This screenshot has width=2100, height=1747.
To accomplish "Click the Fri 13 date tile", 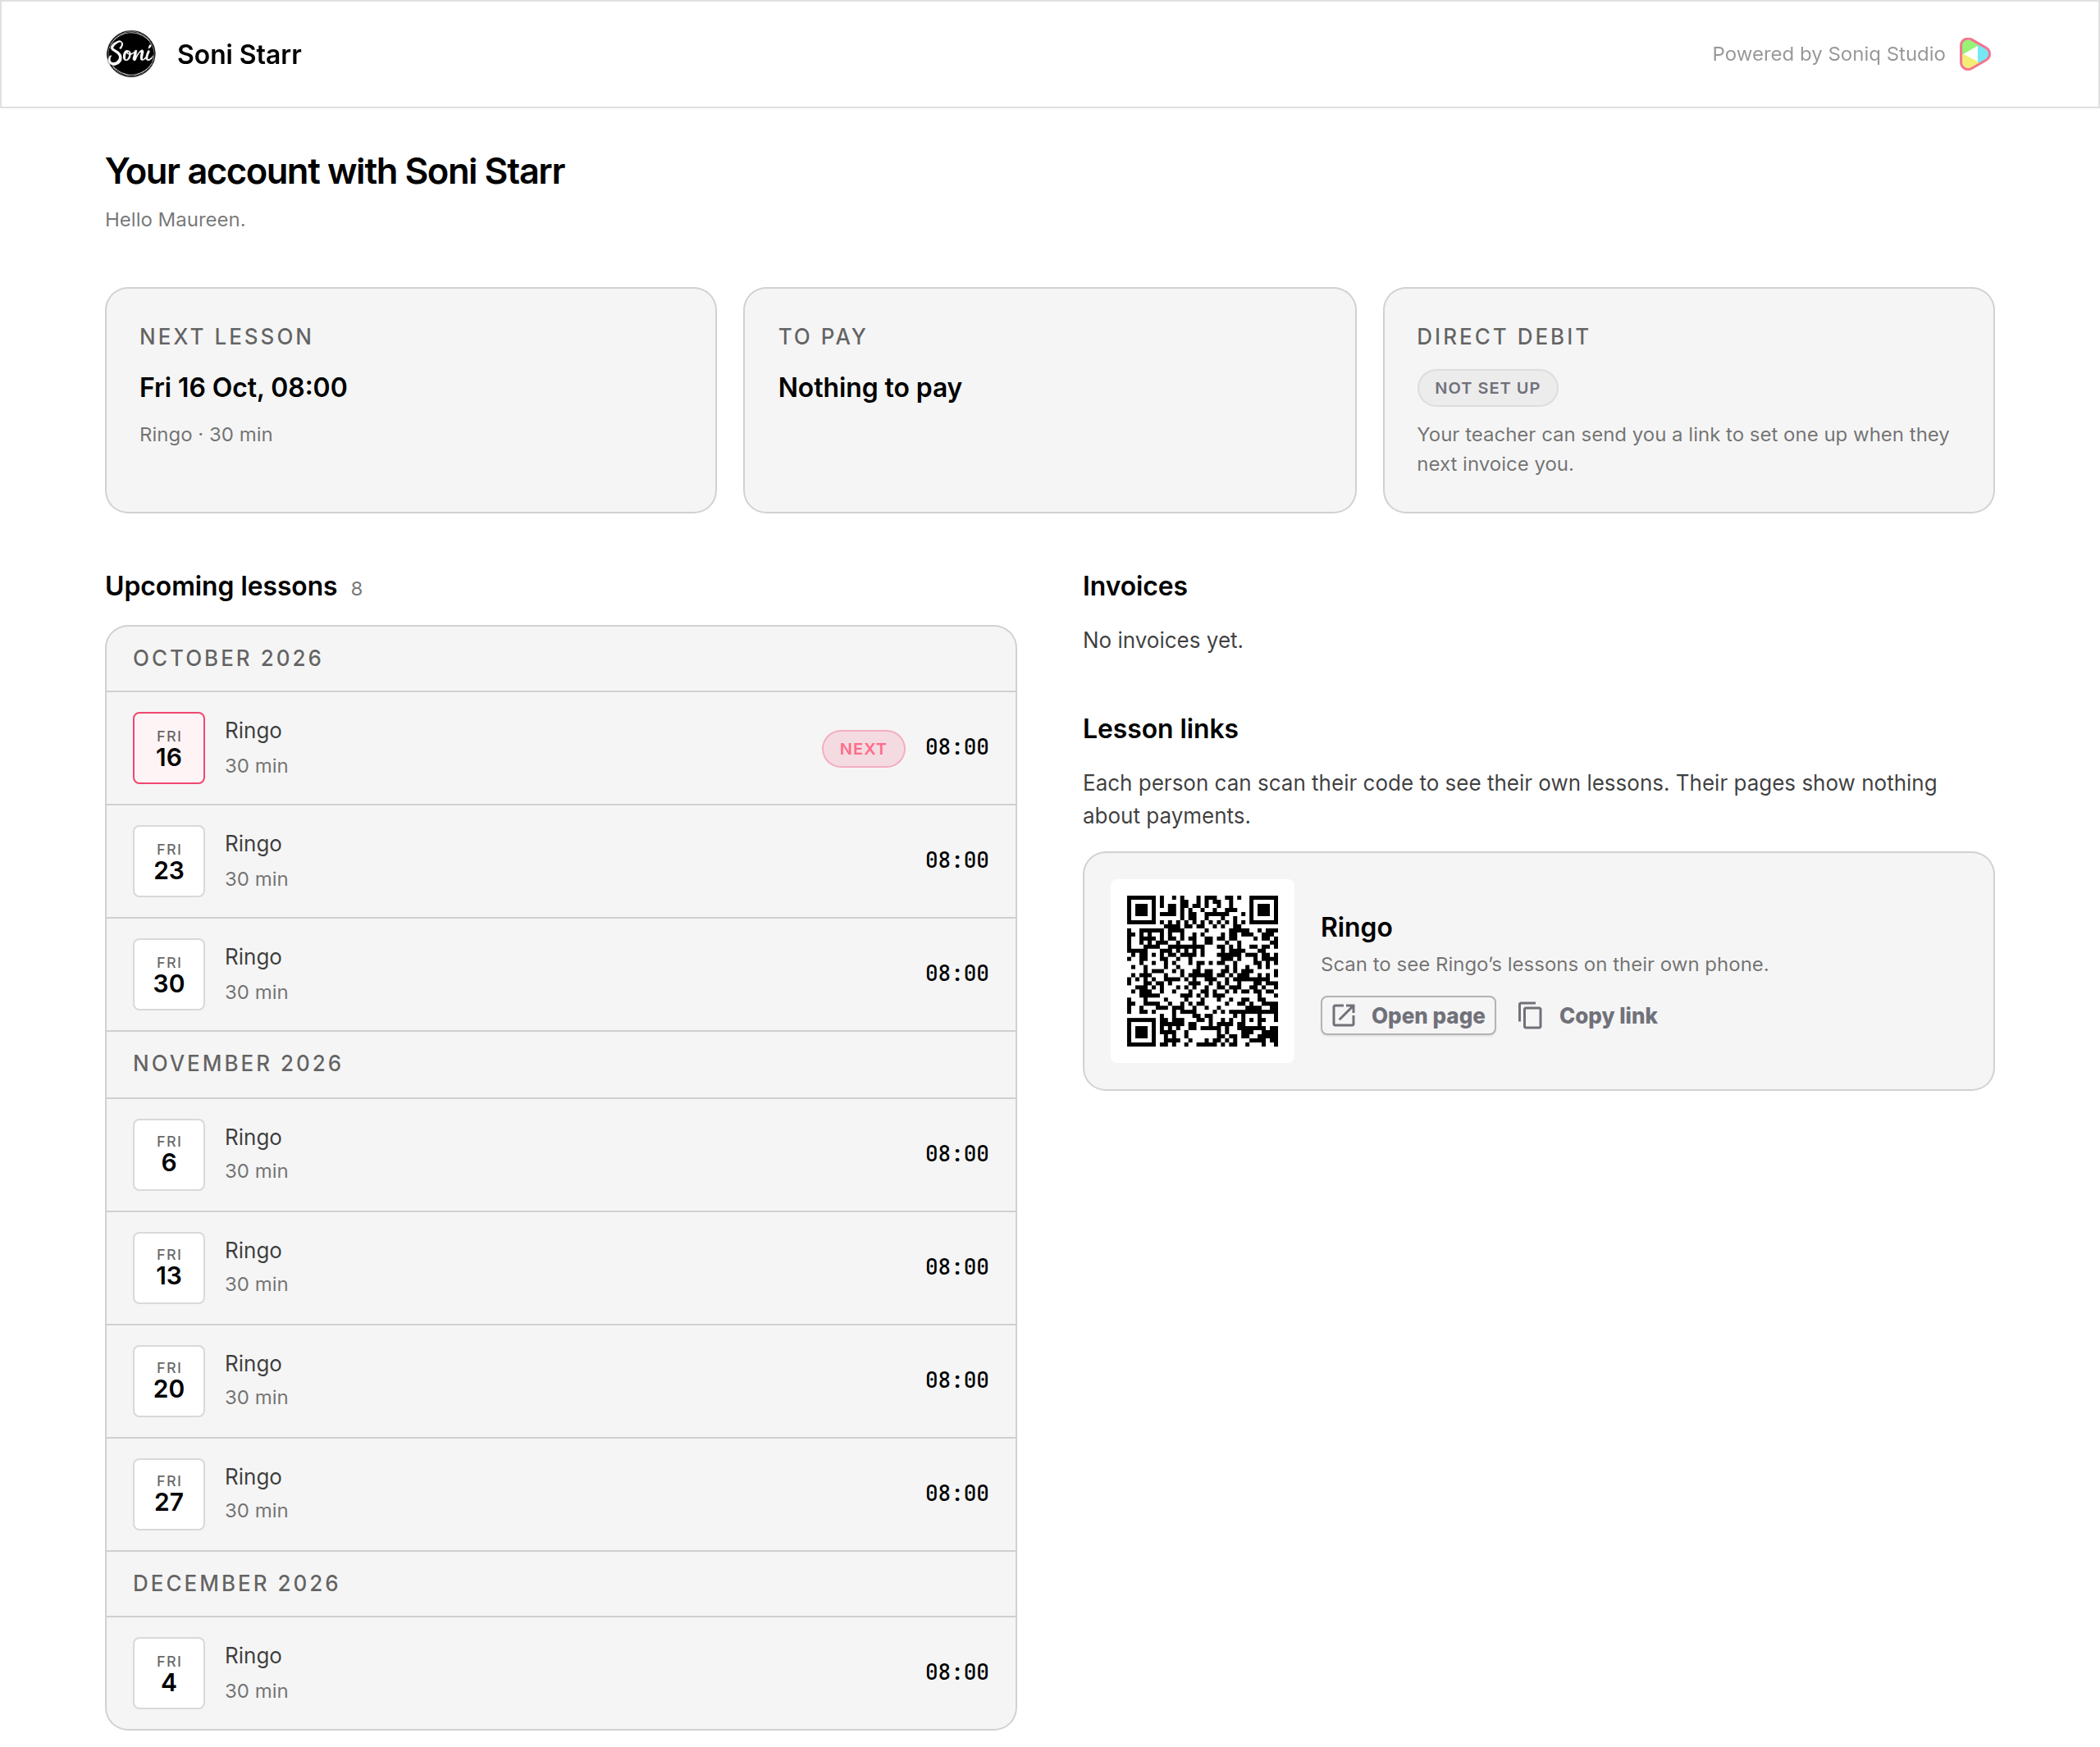I will pos(169,1267).
